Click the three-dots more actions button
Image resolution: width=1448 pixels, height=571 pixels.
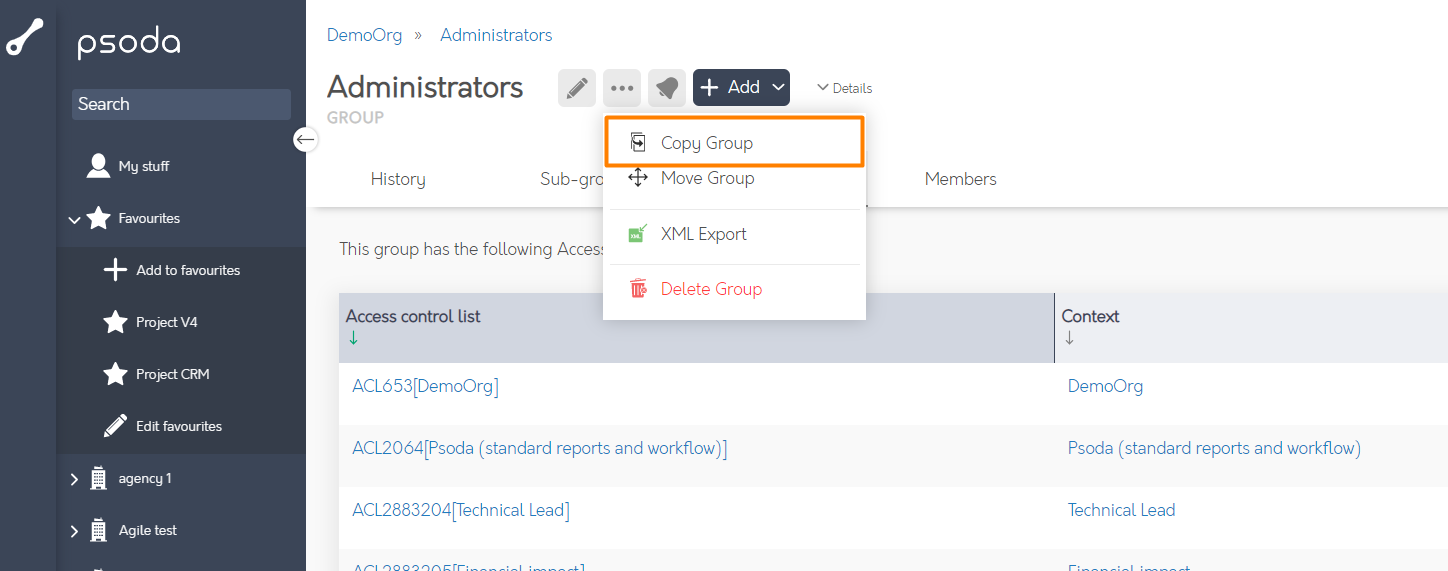(x=622, y=88)
